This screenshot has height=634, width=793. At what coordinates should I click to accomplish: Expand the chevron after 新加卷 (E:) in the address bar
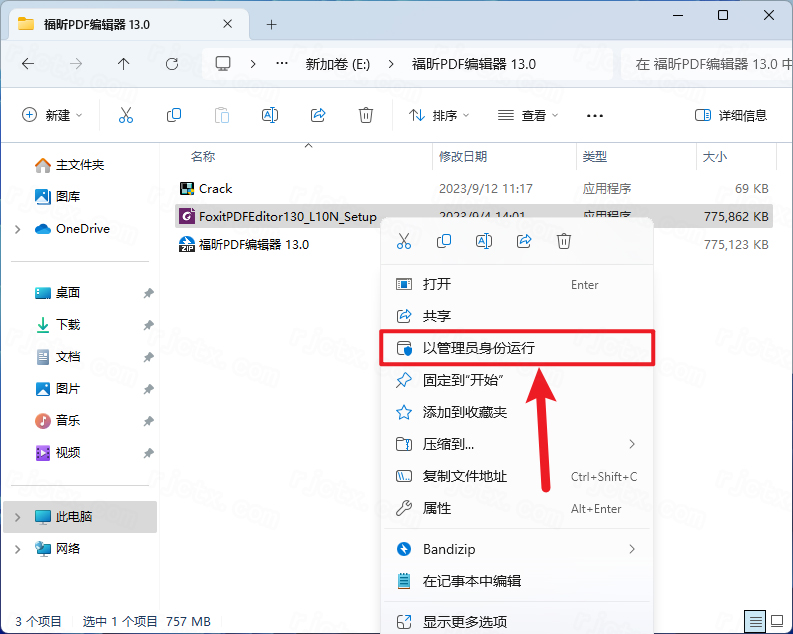391,64
